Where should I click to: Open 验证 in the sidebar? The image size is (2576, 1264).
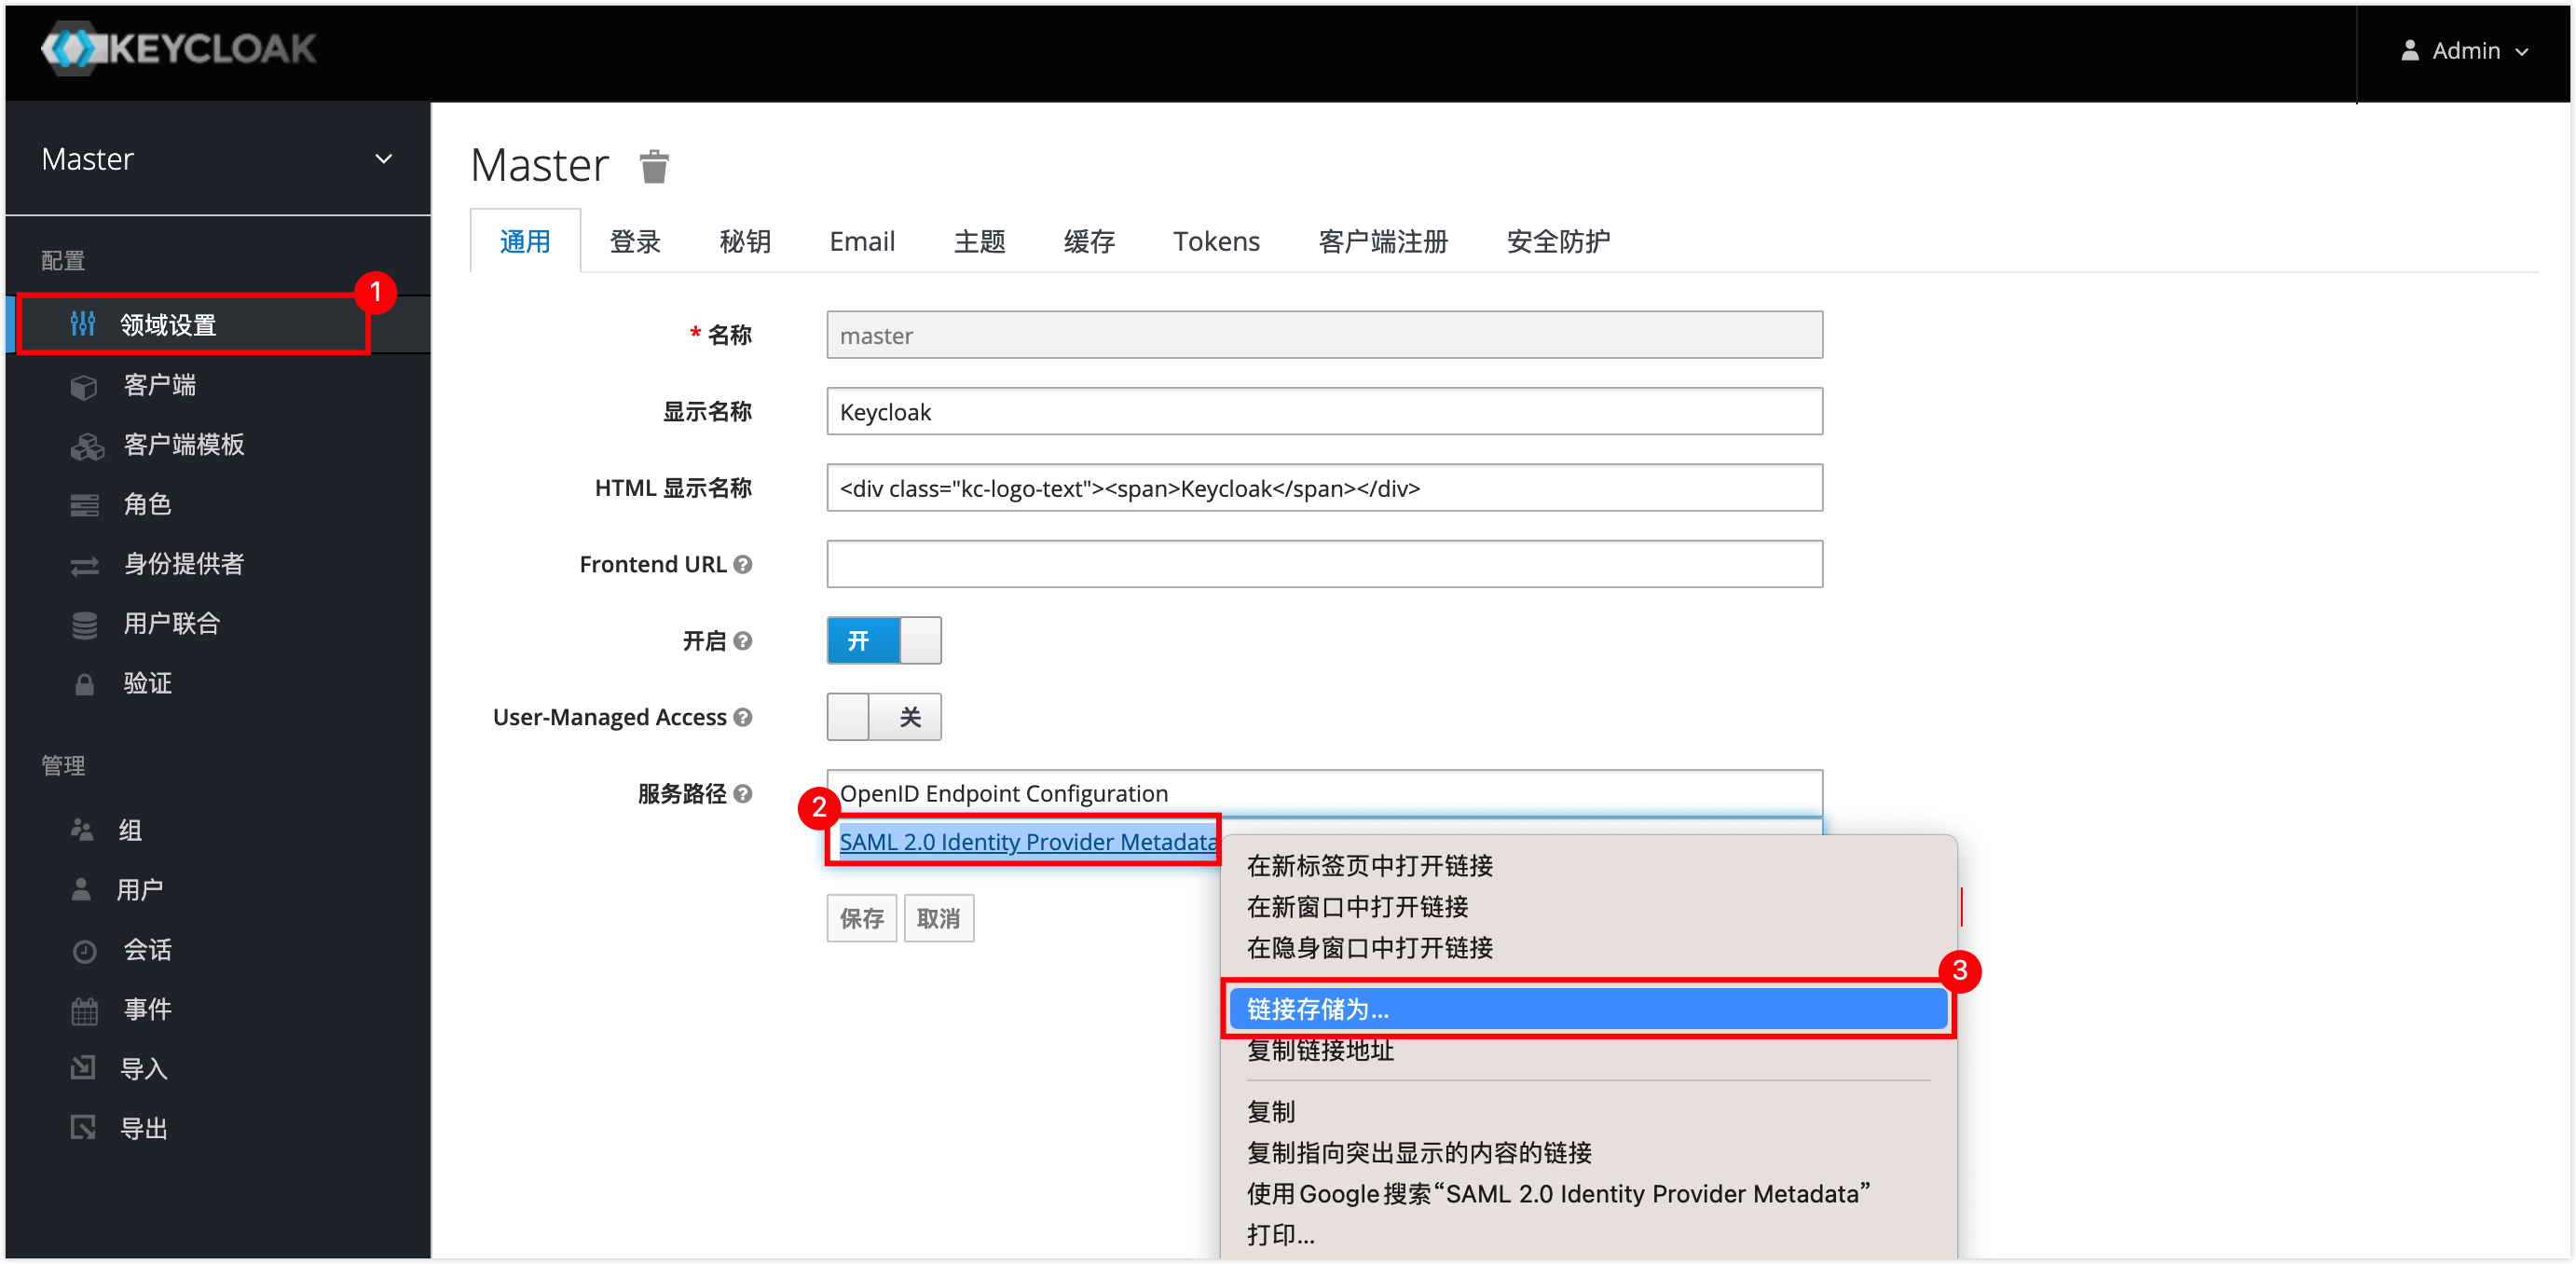(x=147, y=684)
